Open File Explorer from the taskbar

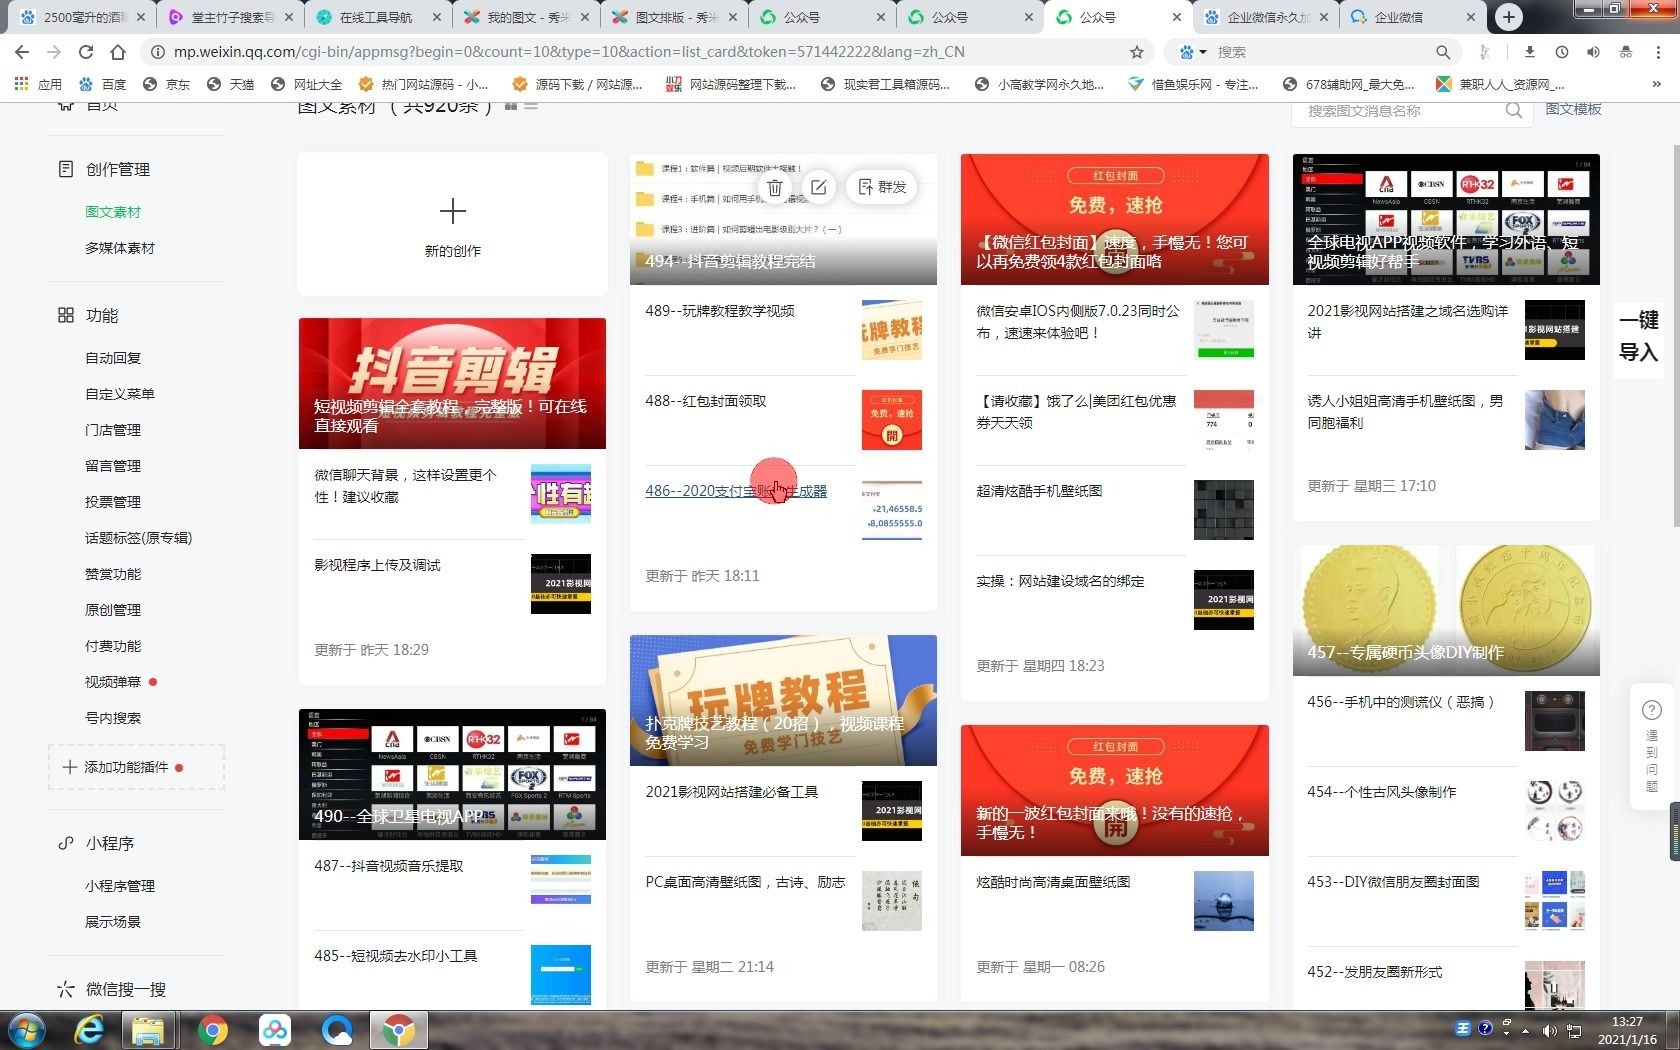[x=149, y=1030]
